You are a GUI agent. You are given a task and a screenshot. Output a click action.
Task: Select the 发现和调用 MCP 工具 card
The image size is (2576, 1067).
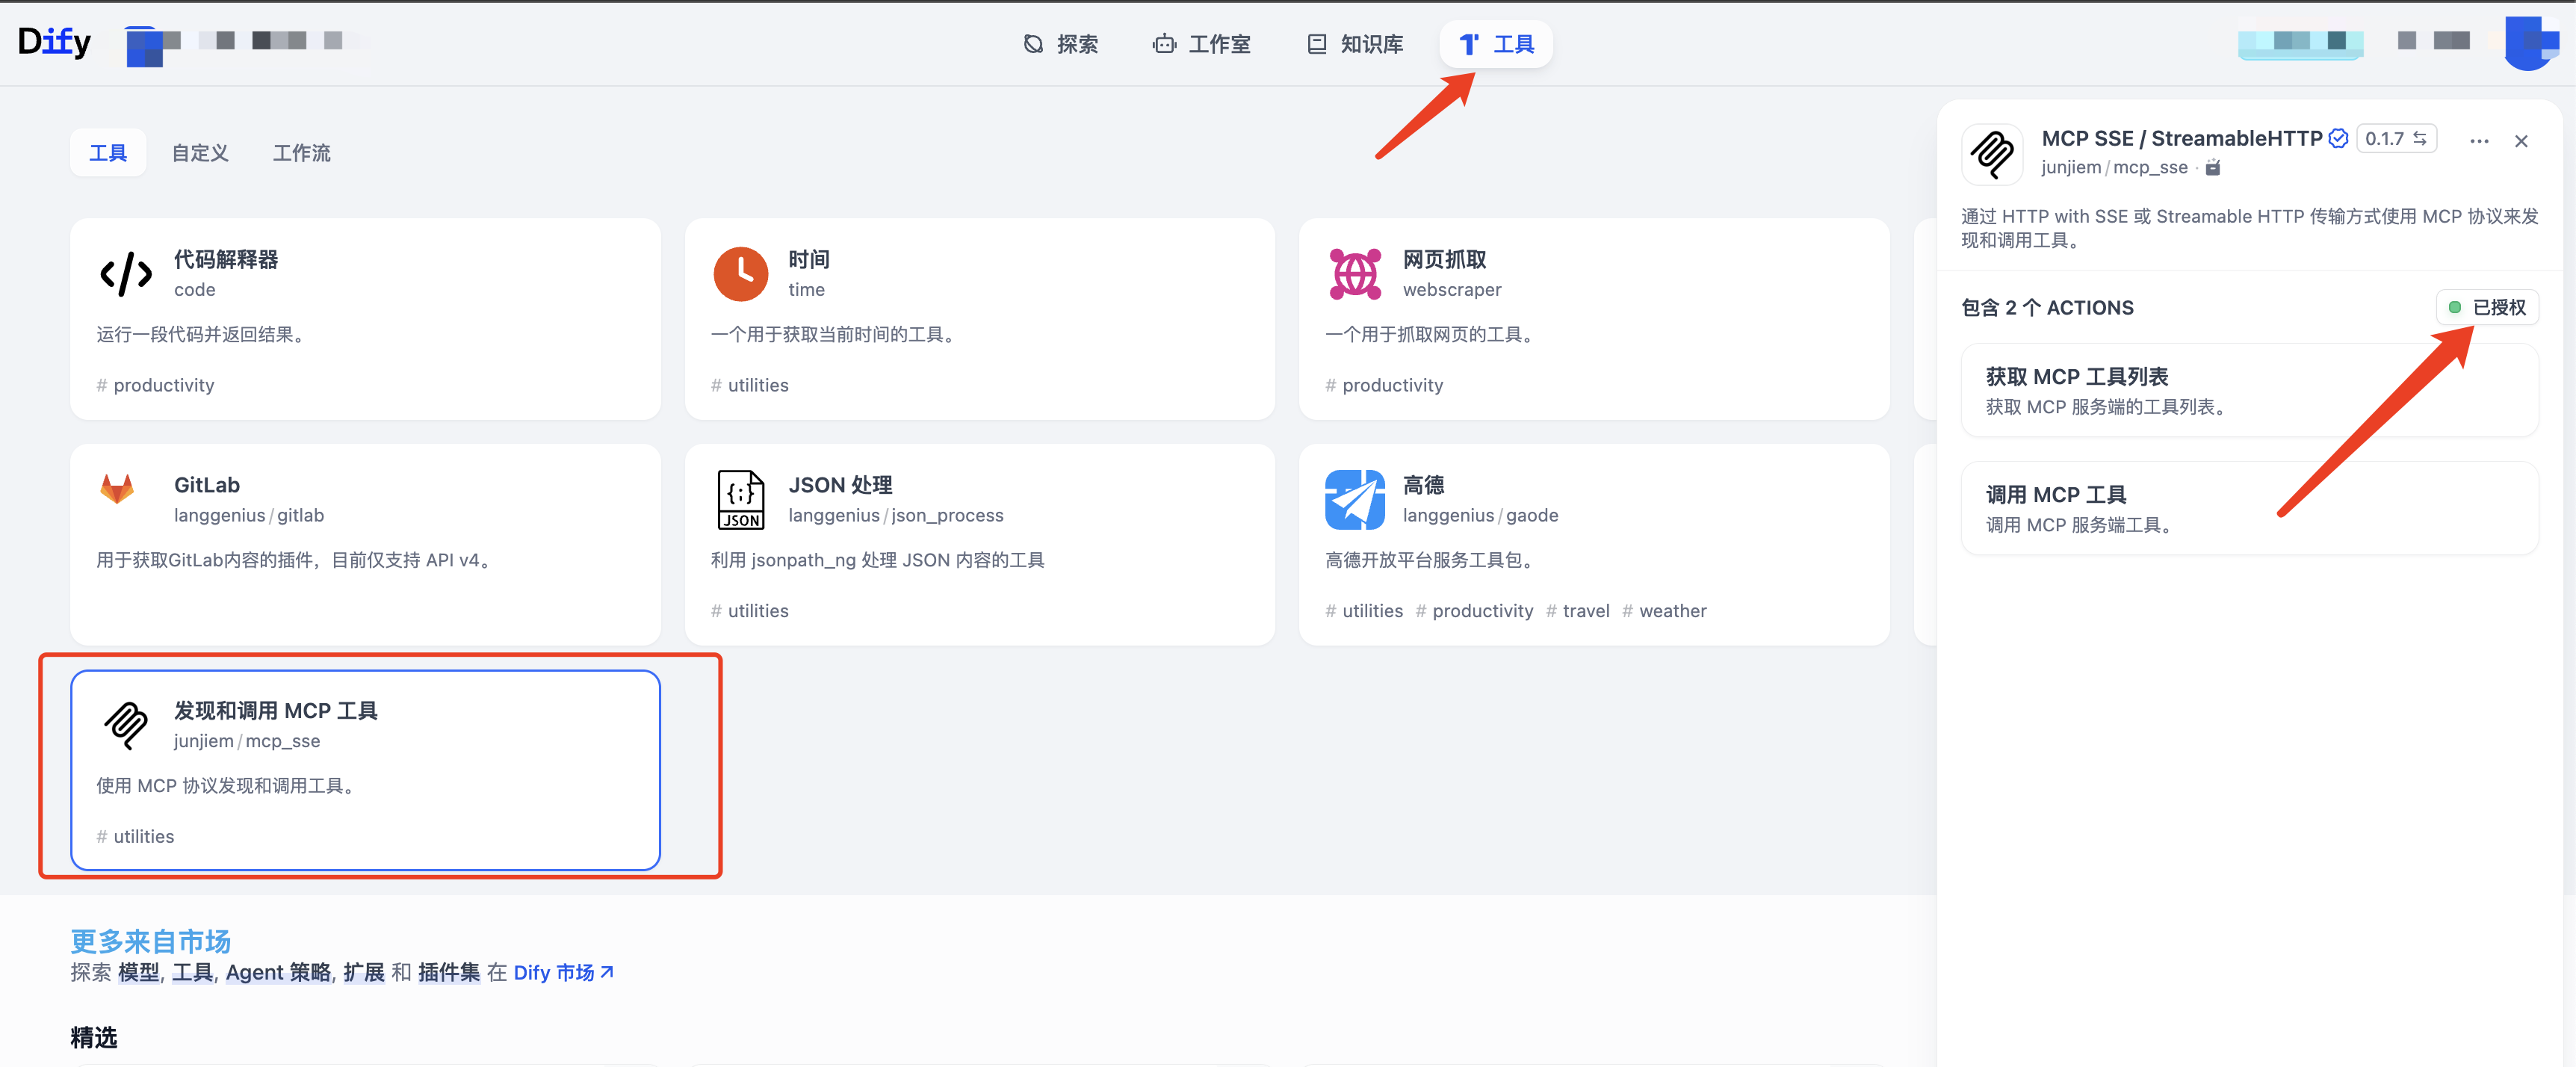[365, 769]
